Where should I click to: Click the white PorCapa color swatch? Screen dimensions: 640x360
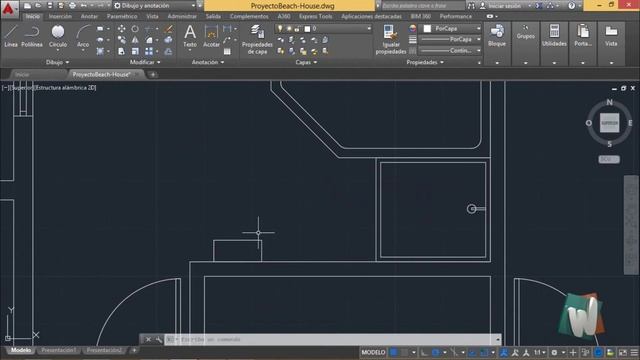coord(427,29)
